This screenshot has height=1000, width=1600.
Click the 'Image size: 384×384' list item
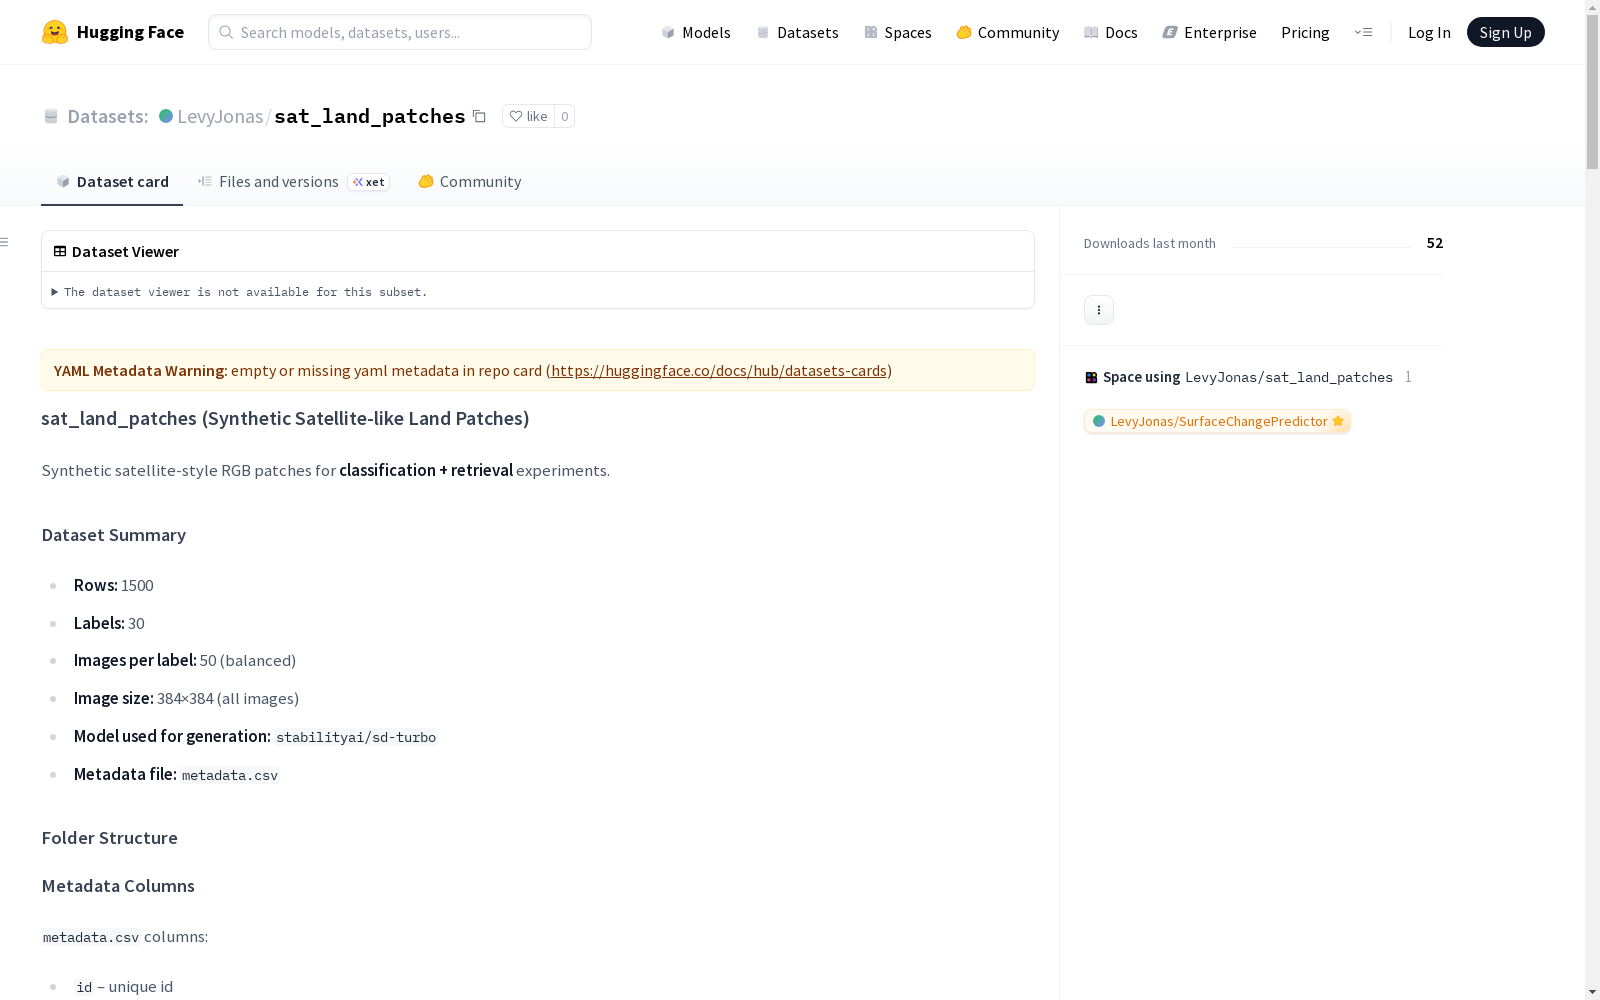[x=186, y=698]
